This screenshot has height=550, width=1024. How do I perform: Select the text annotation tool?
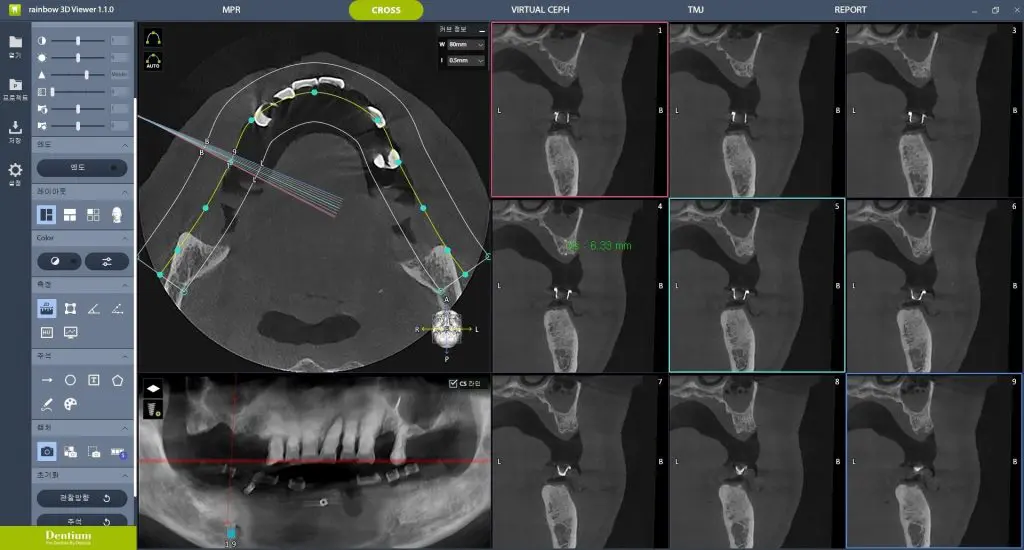click(94, 380)
